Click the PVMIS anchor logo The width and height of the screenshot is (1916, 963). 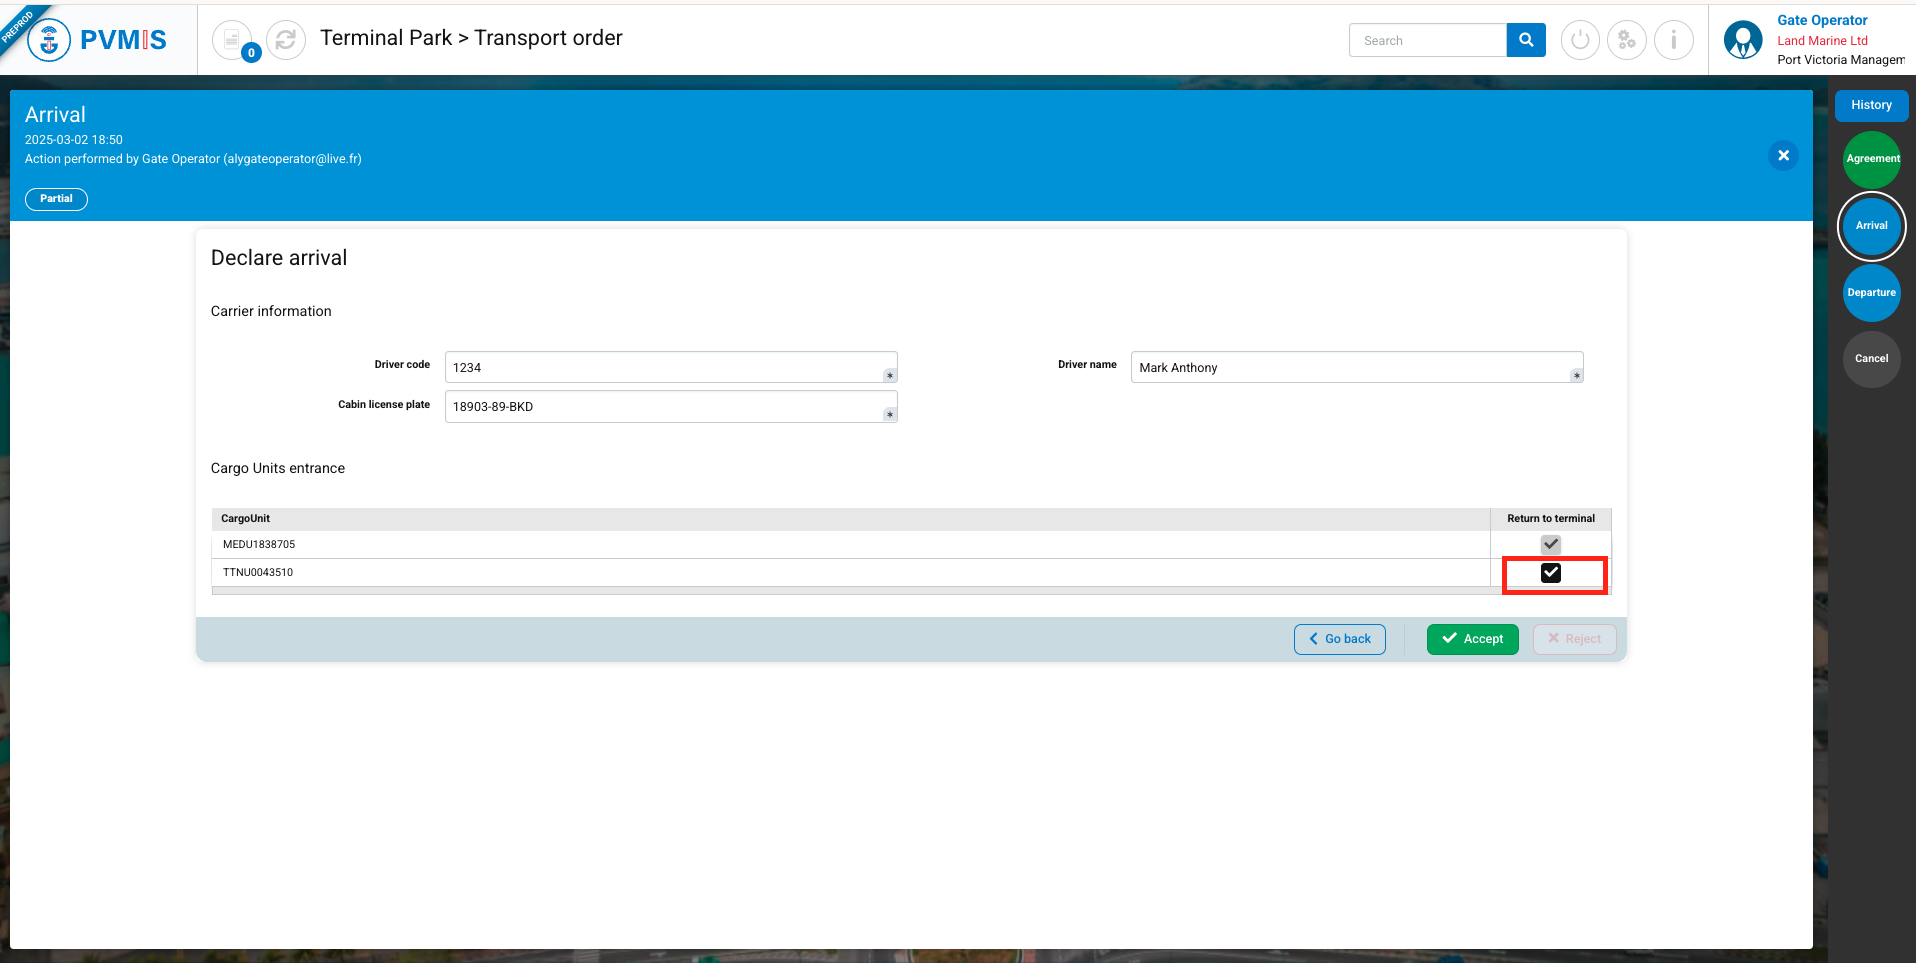click(x=49, y=40)
